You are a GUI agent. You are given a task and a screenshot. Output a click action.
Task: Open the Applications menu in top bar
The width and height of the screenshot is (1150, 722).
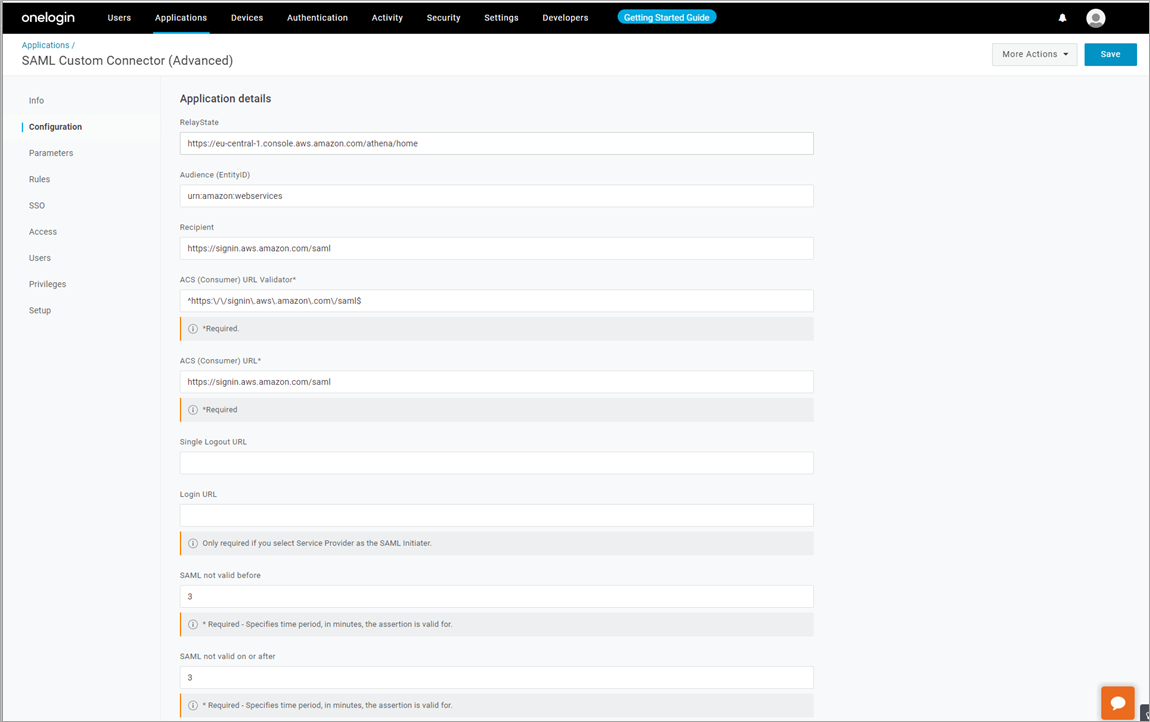[180, 18]
